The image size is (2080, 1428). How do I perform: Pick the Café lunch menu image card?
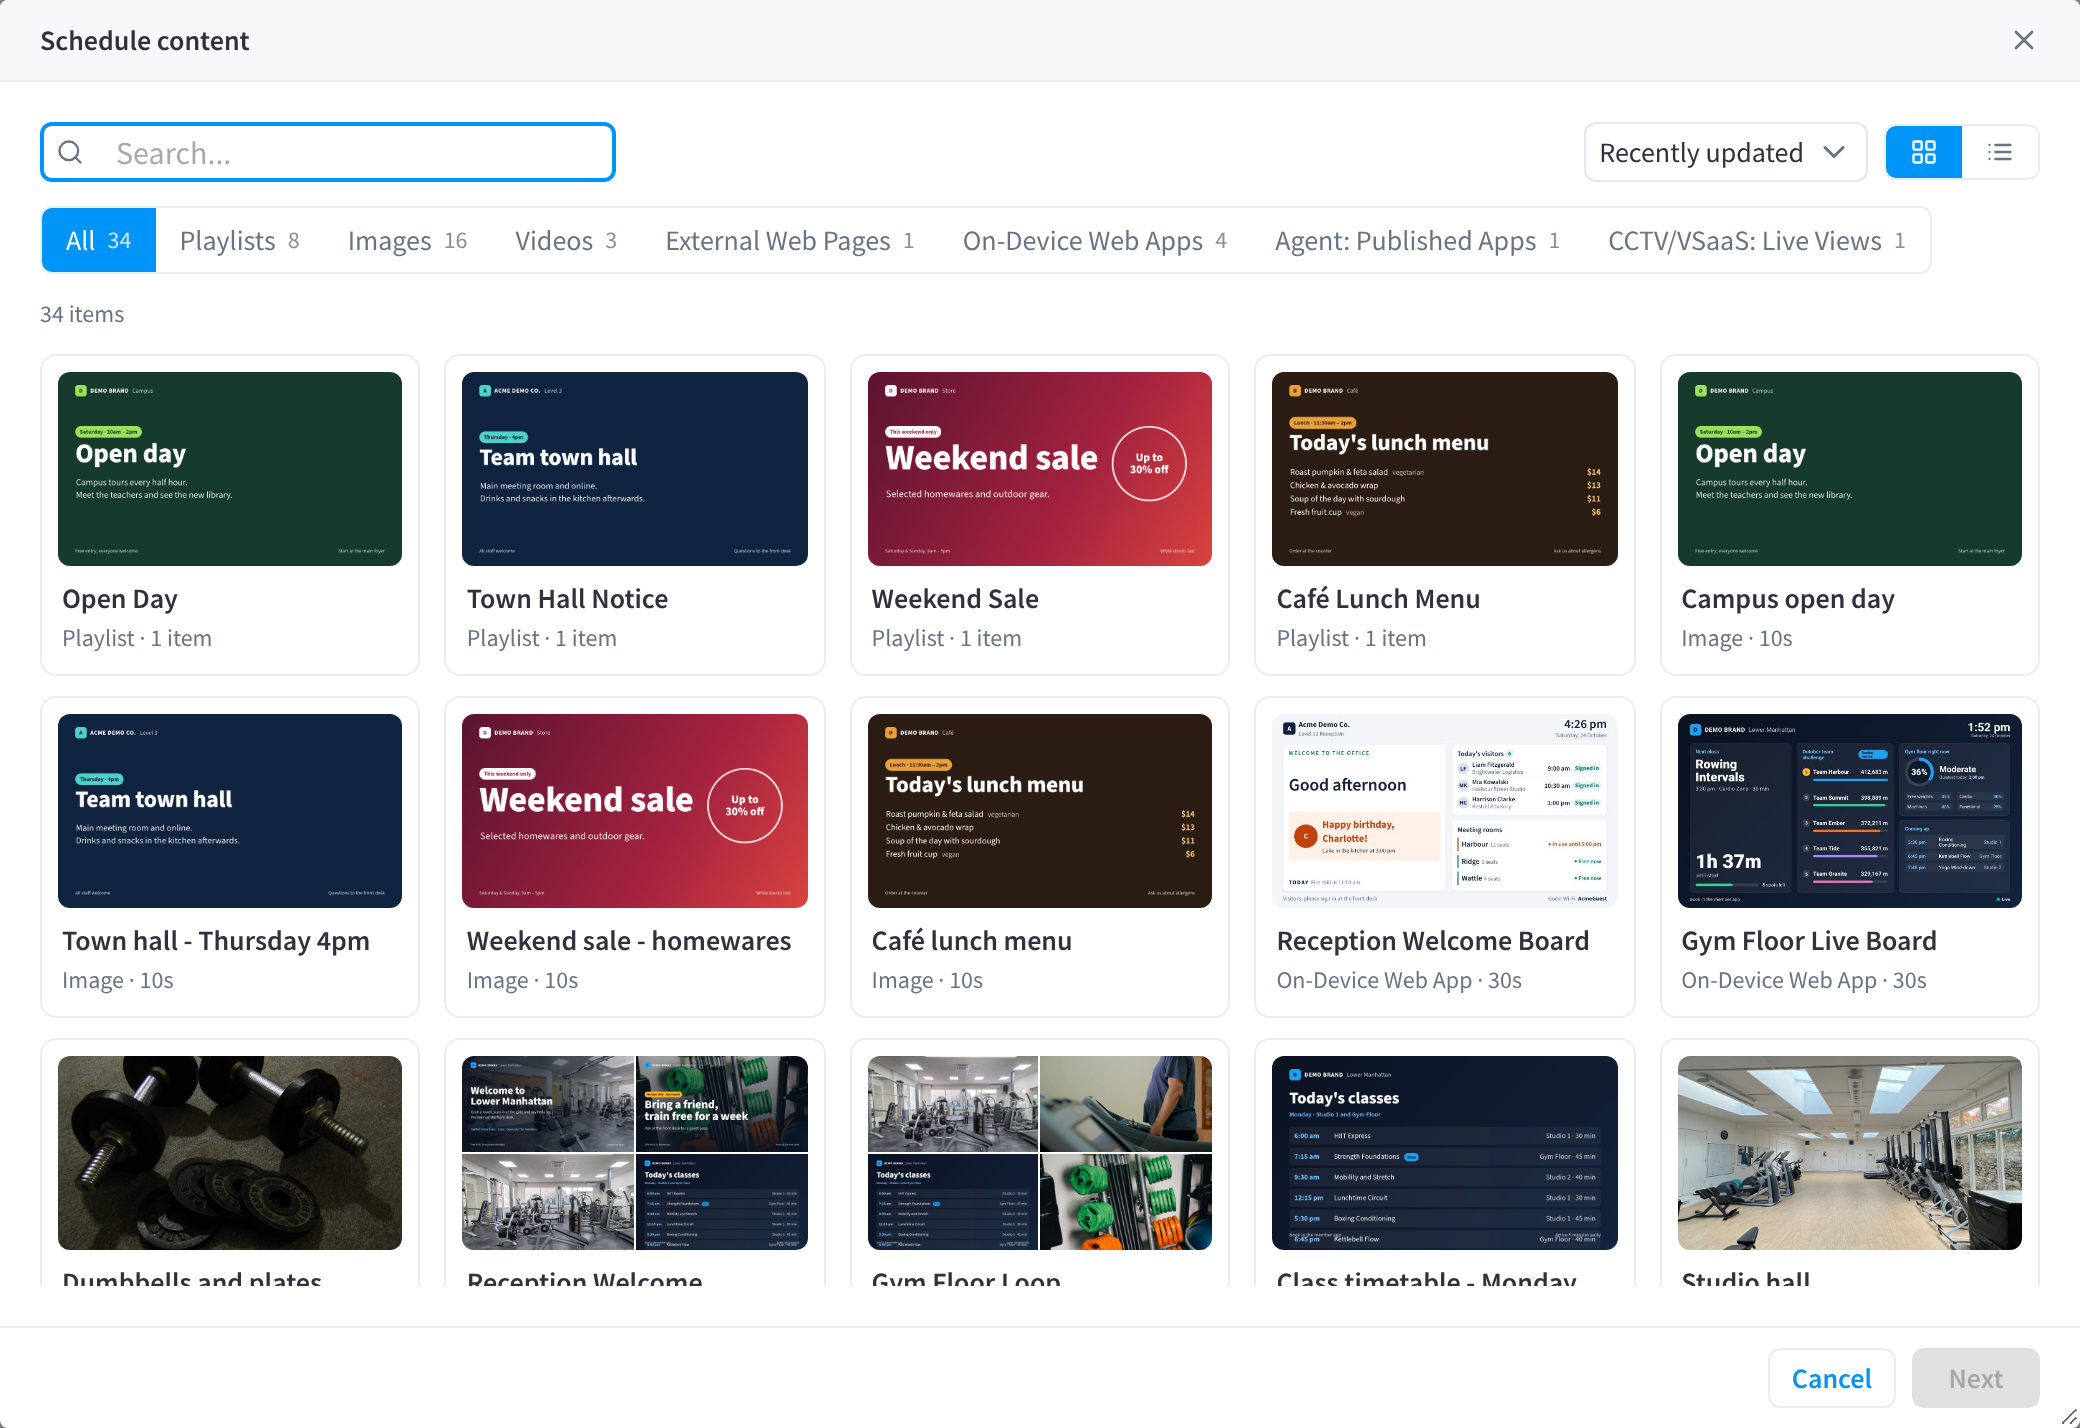tap(1040, 856)
